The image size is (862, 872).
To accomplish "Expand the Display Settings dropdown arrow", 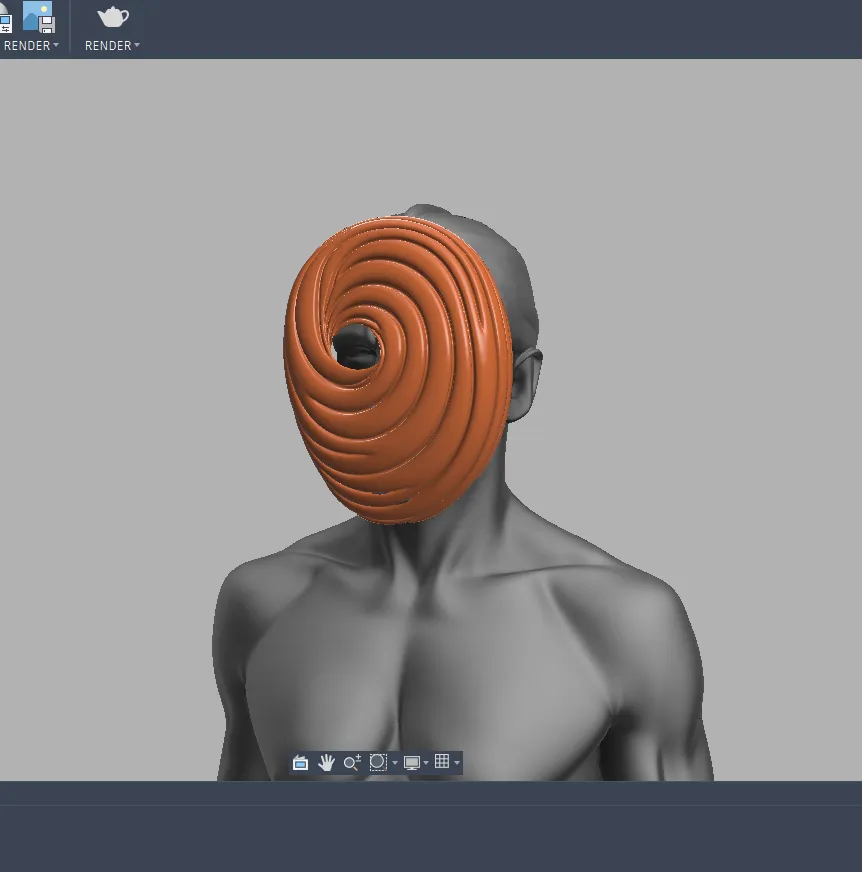I will coord(426,762).
